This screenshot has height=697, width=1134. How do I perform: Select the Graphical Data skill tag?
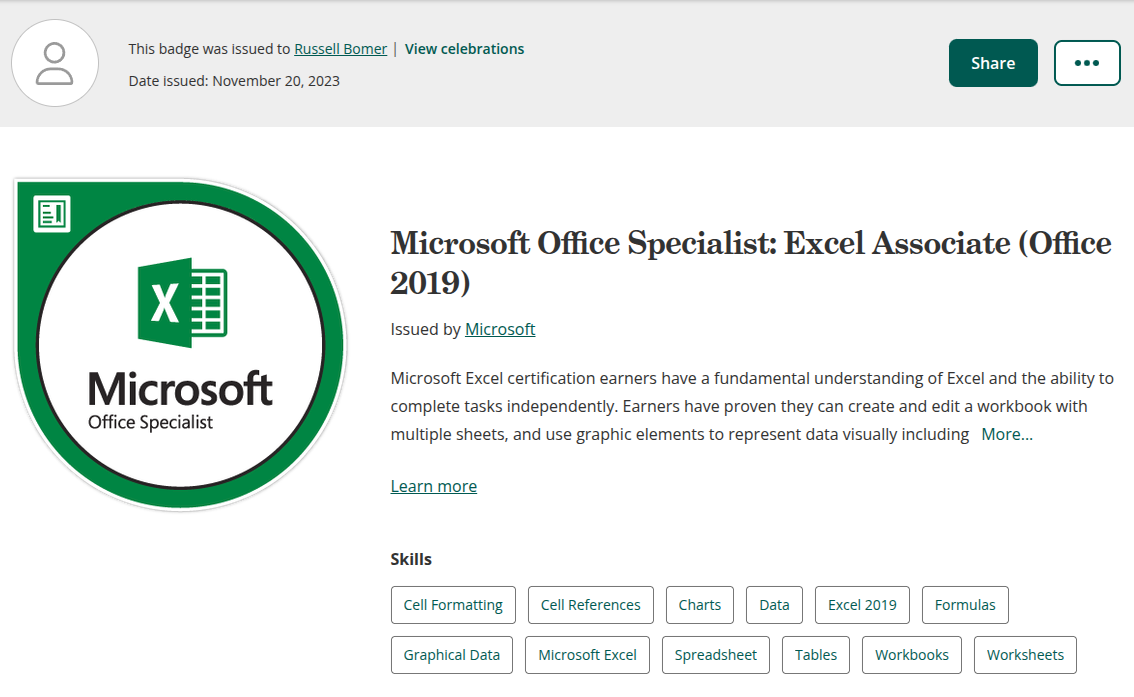452,655
